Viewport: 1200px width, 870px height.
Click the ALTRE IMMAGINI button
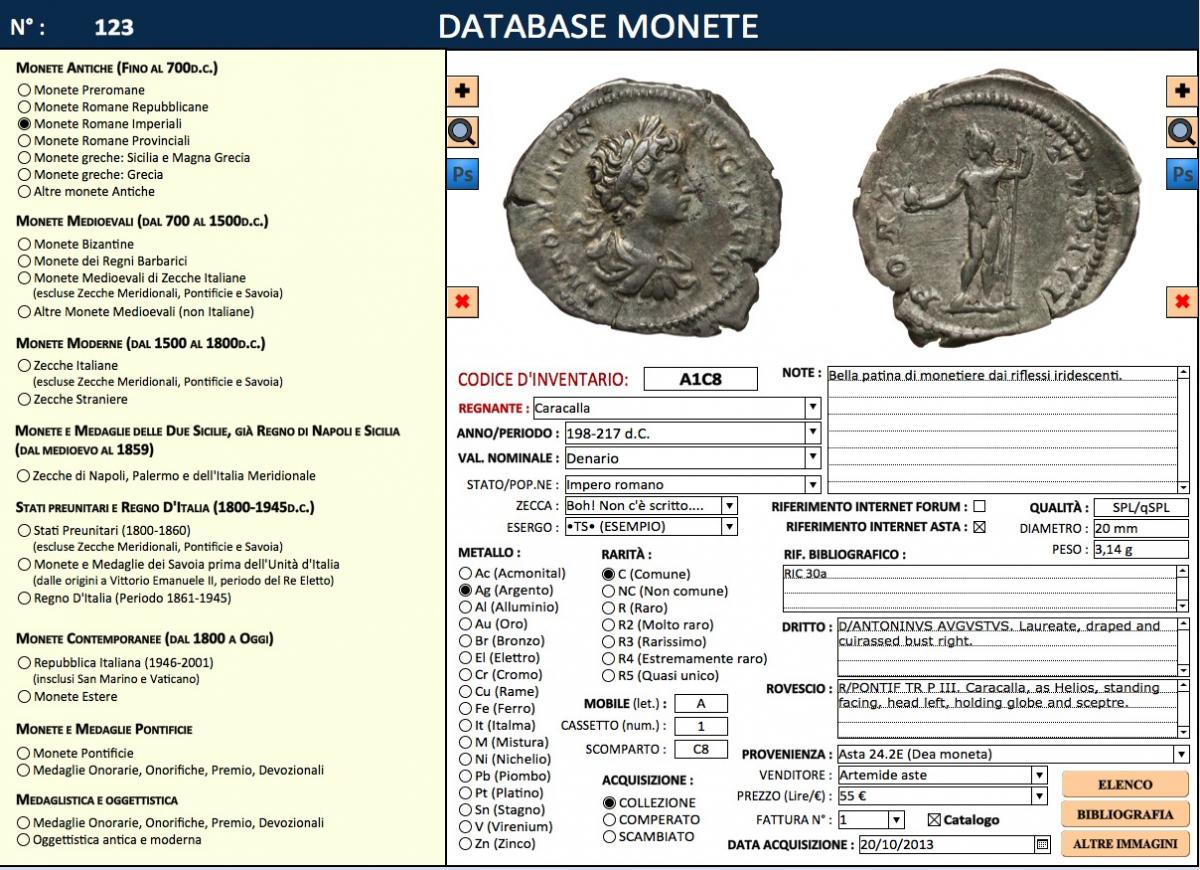click(1125, 844)
